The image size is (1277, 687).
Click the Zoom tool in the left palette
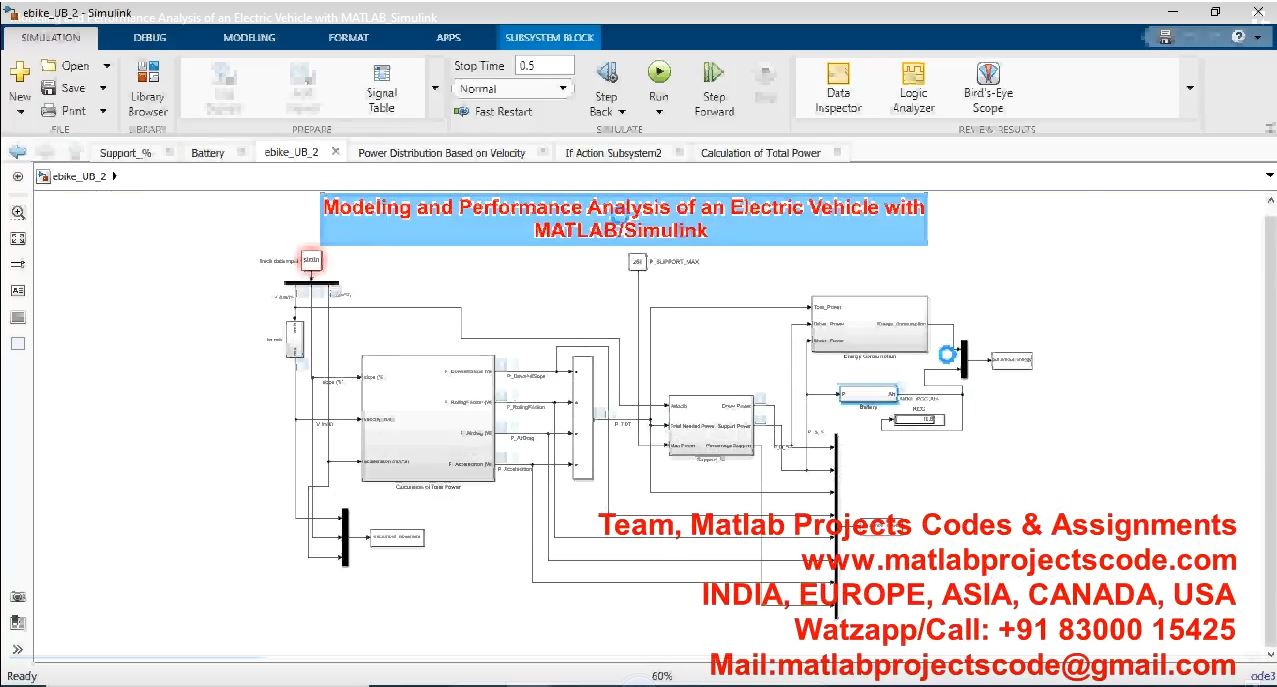pos(18,212)
